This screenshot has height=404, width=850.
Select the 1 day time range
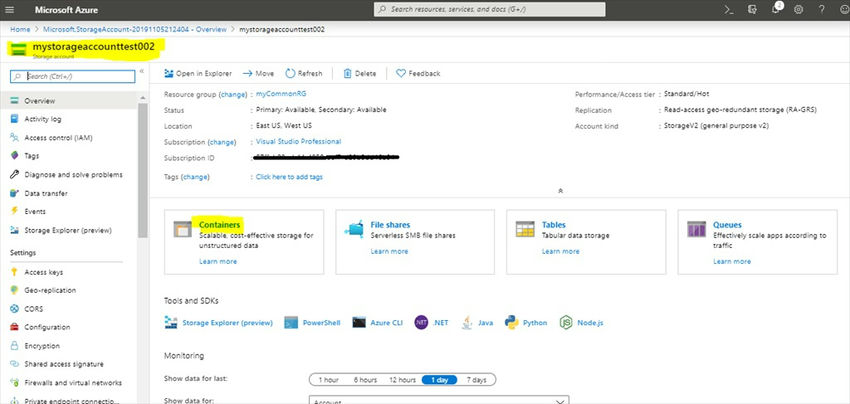(439, 380)
